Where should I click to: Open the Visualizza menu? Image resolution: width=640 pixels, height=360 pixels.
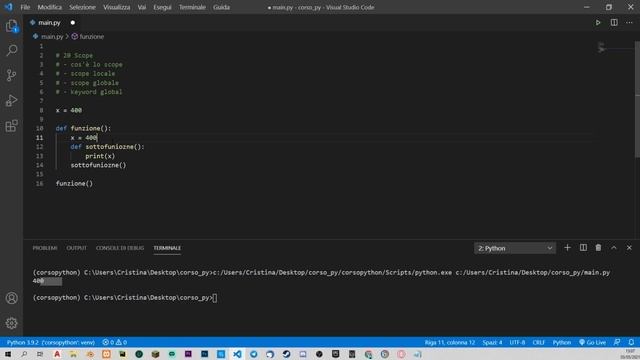(x=116, y=7)
